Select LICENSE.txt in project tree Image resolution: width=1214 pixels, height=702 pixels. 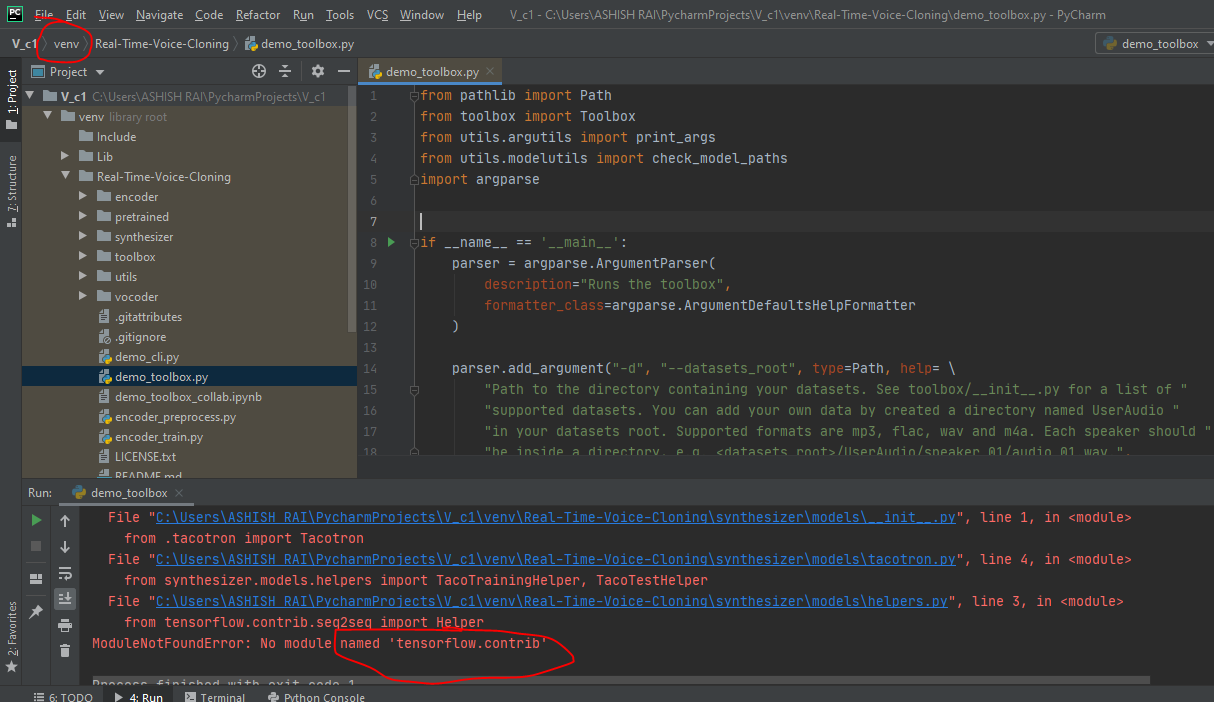point(145,457)
